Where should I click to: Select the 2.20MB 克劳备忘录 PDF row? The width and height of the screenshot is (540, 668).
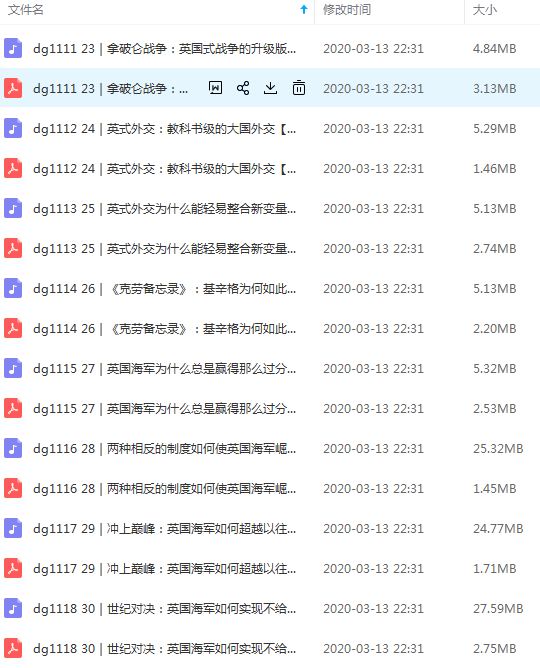click(x=270, y=328)
